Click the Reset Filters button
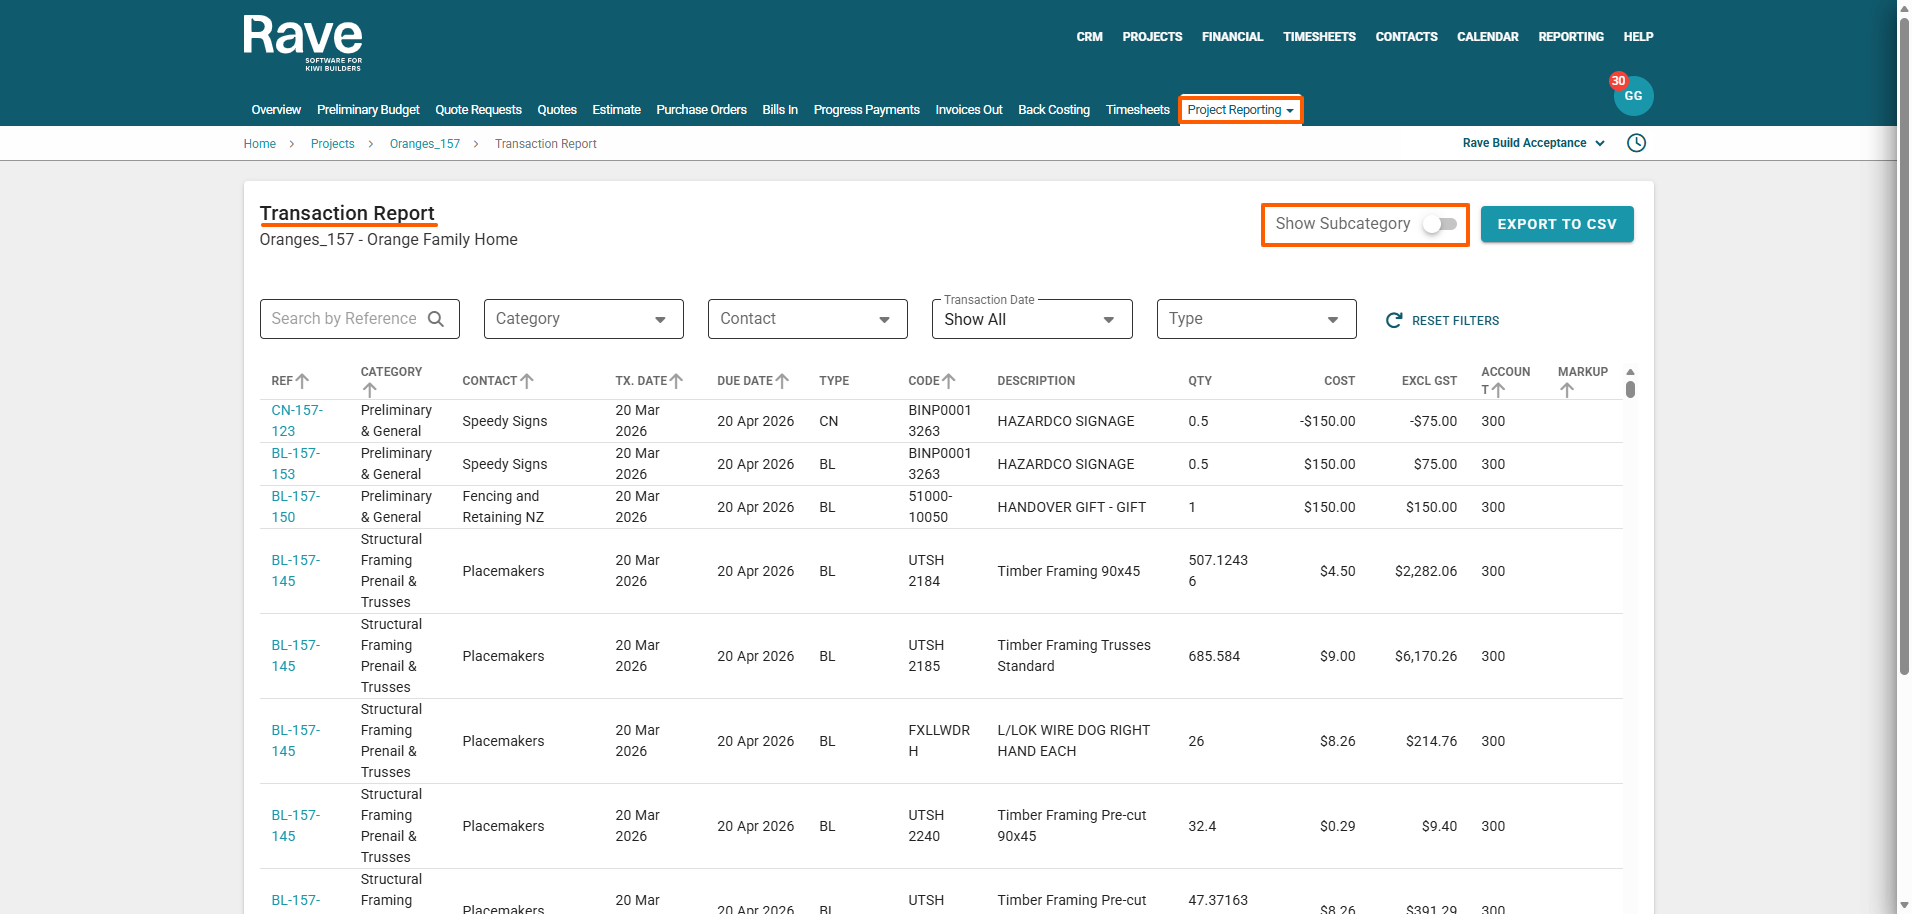Image resolution: width=1912 pixels, height=914 pixels. click(1442, 321)
